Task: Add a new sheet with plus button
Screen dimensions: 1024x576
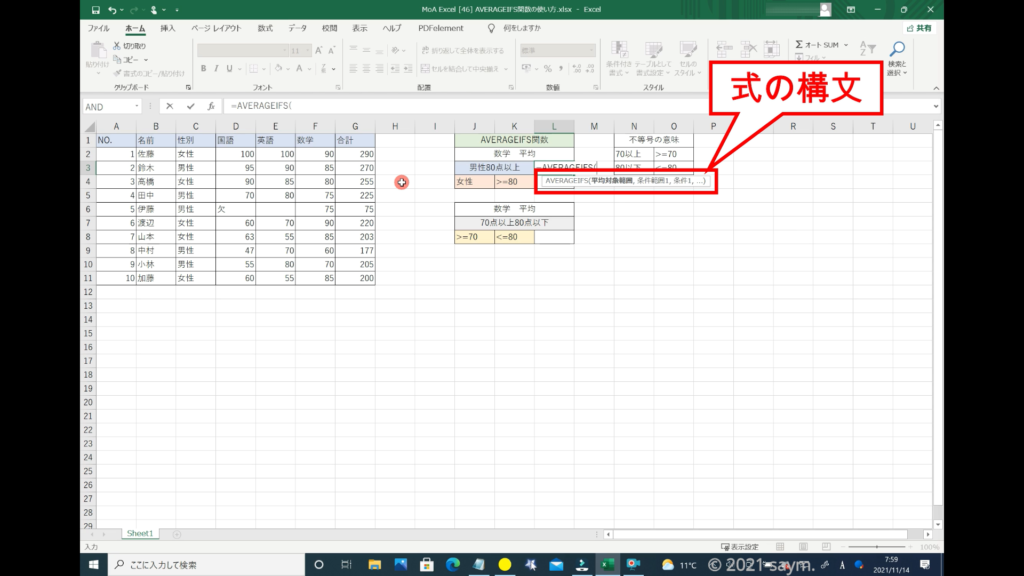Action: click(177, 534)
